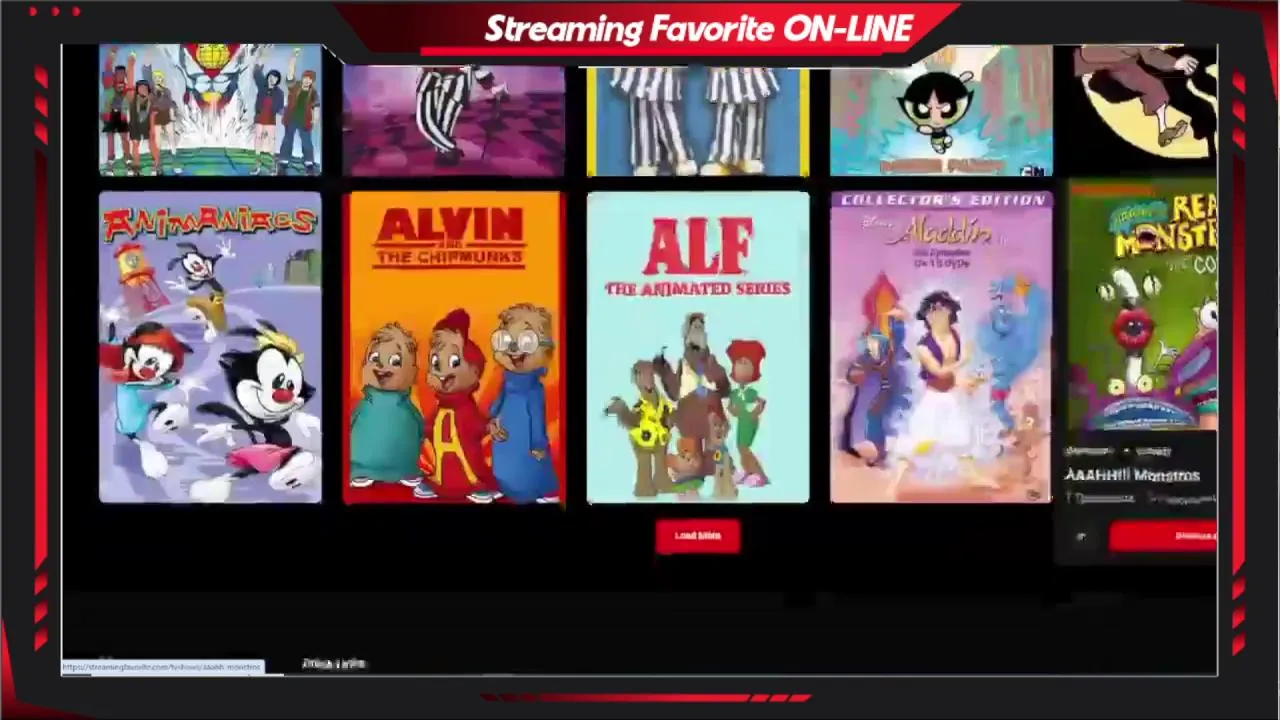Open the blue-background striped-suit poster
Viewport: 1280px width, 720px height.
(x=698, y=122)
